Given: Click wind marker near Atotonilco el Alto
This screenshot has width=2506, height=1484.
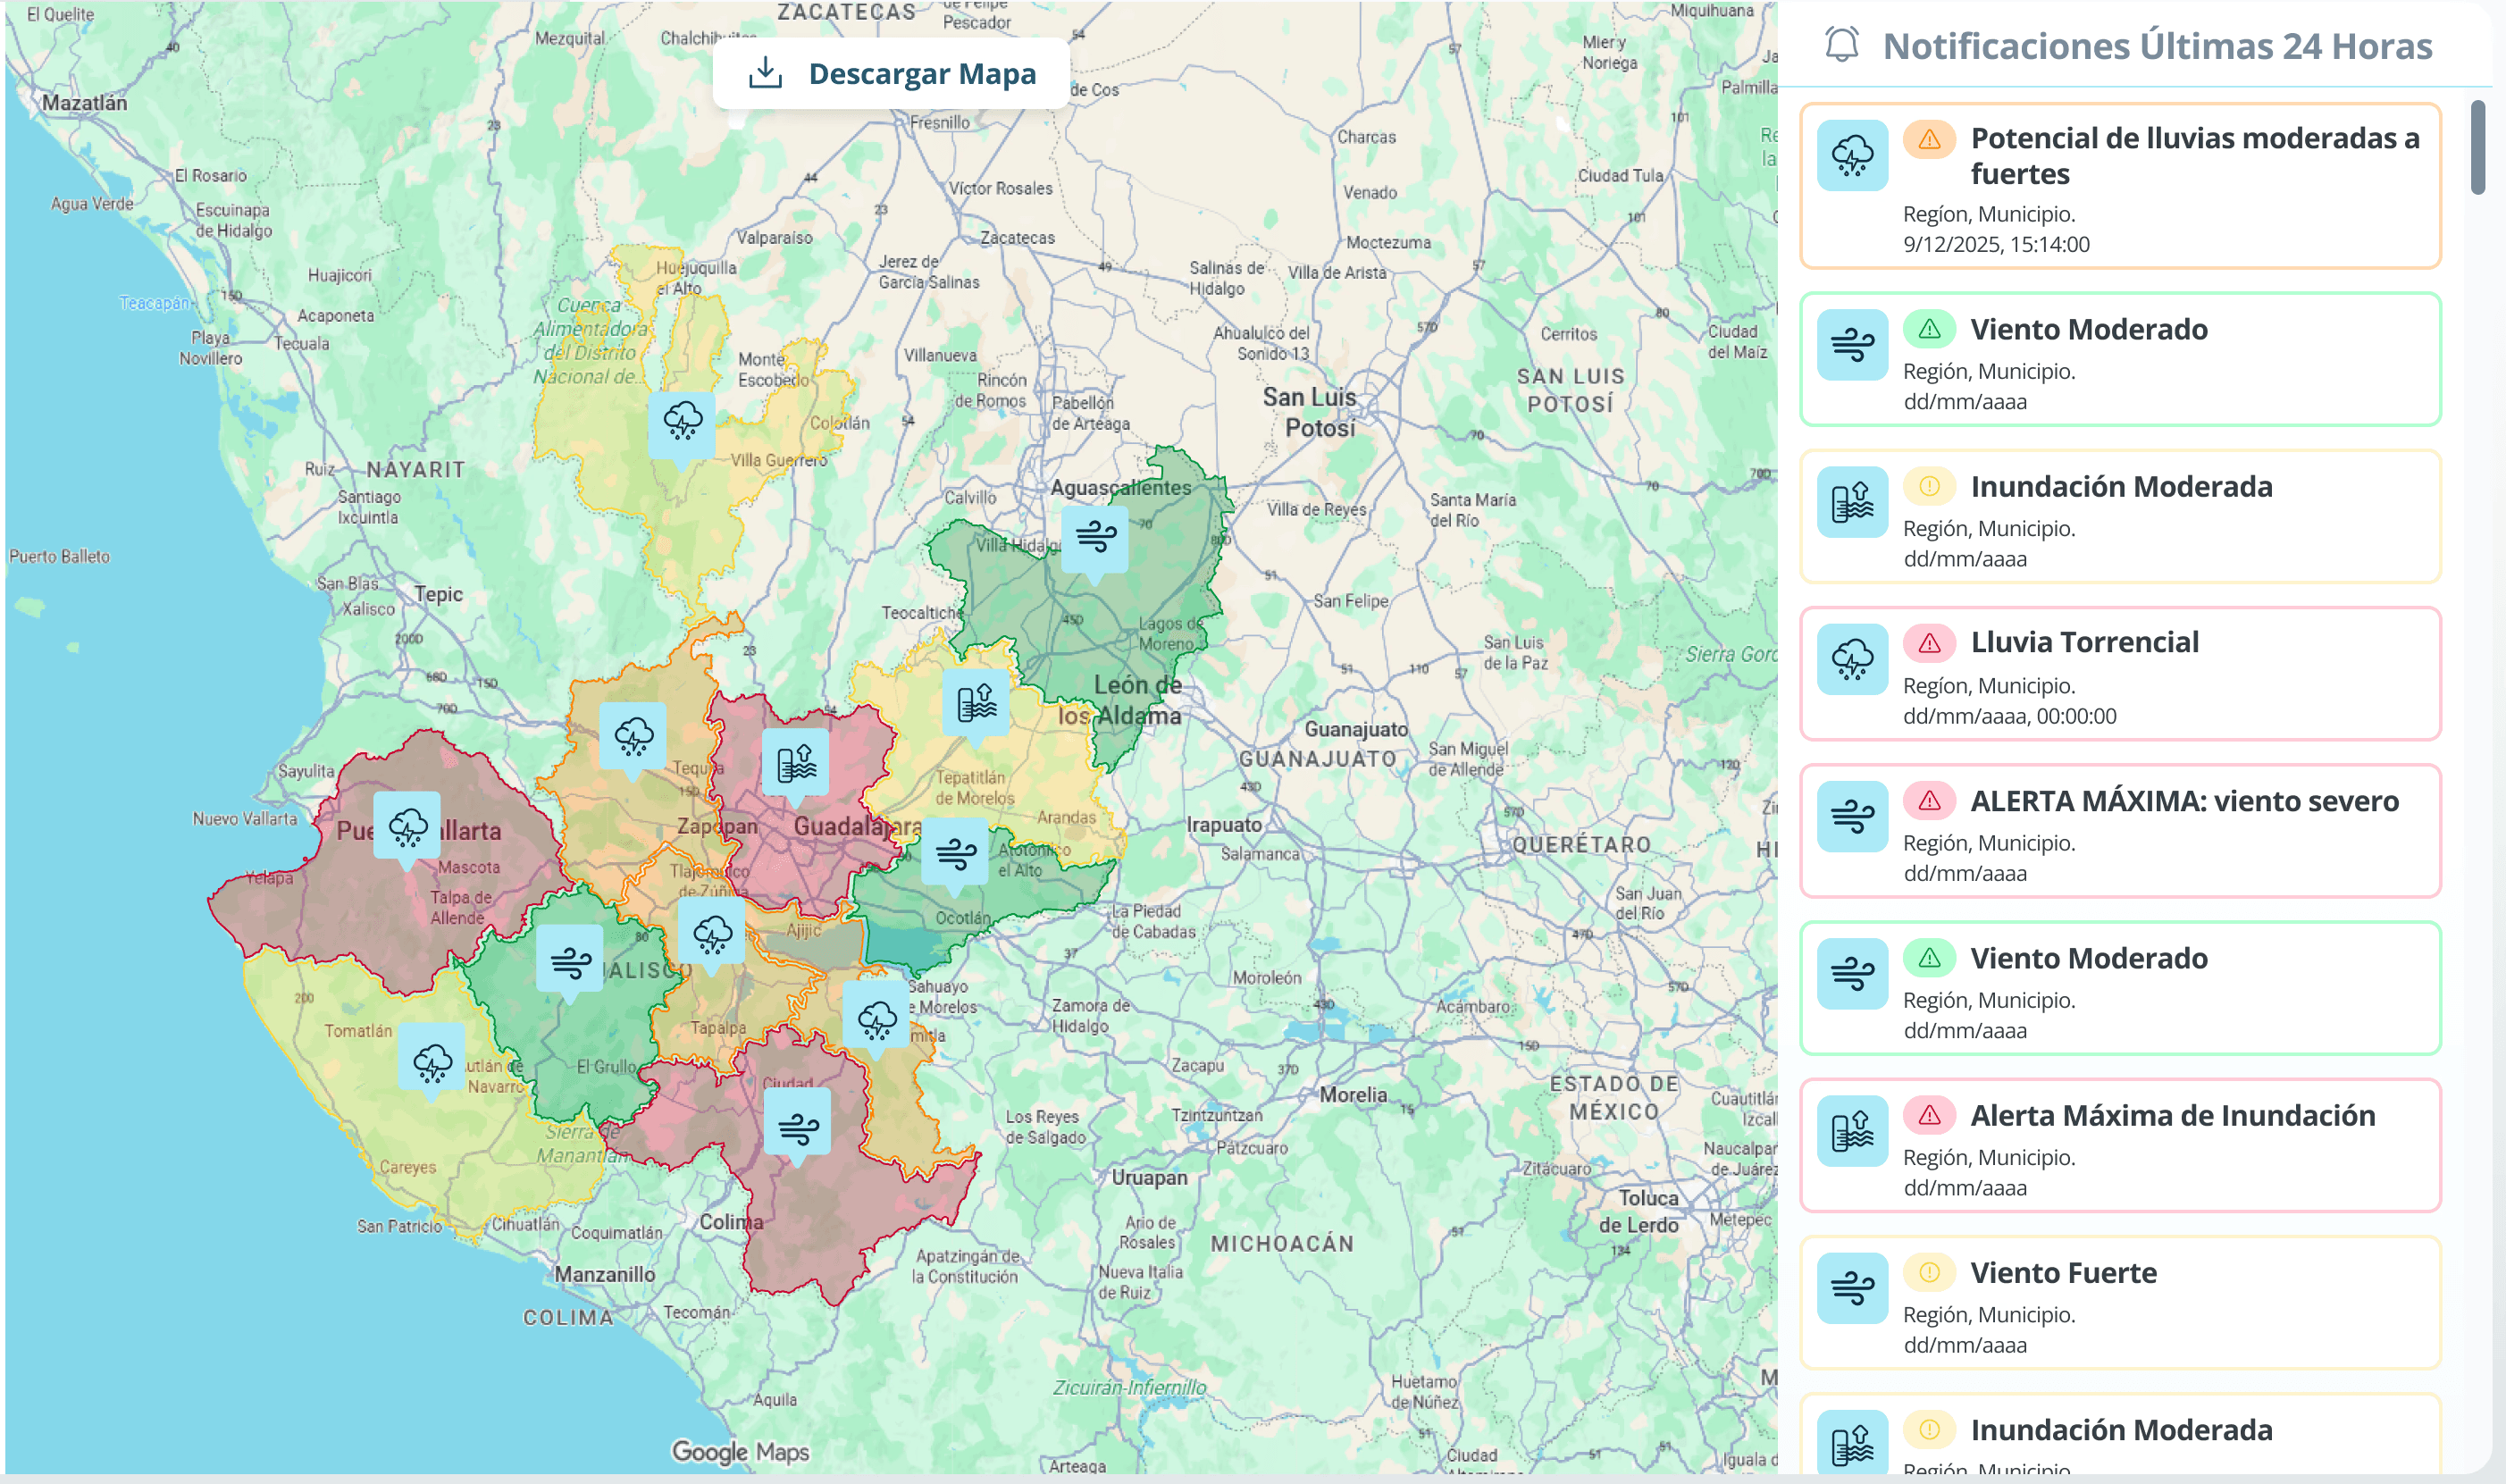Looking at the screenshot, I should click(x=955, y=852).
